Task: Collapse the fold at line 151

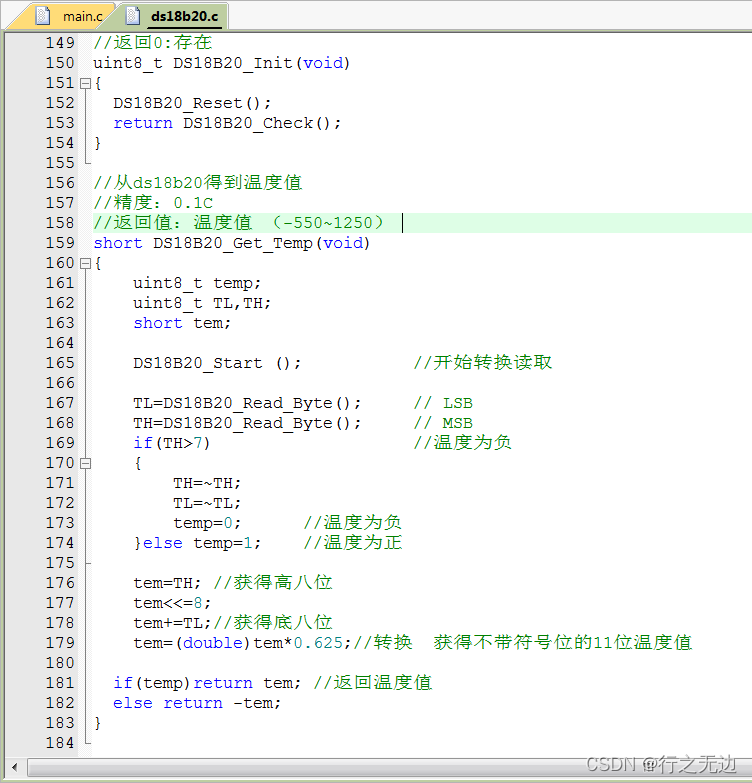Action: coord(86,83)
